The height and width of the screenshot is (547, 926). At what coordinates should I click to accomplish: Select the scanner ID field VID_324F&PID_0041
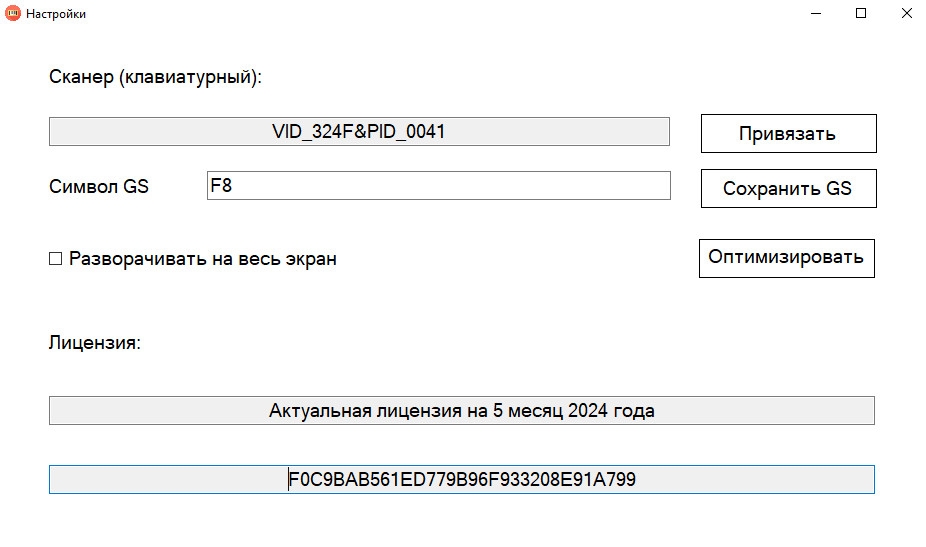coord(359,131)
